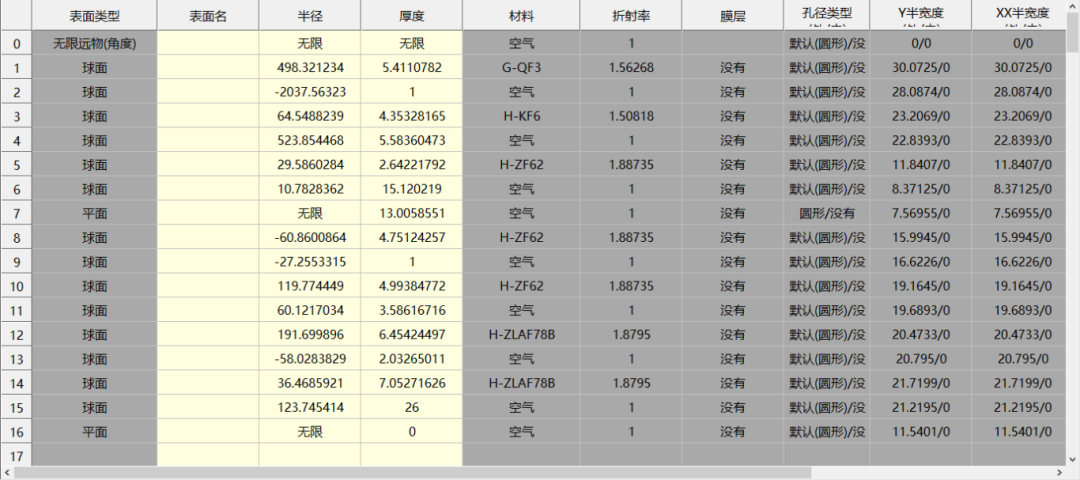Click material cell G-QF3

click(x=521, y=67)
